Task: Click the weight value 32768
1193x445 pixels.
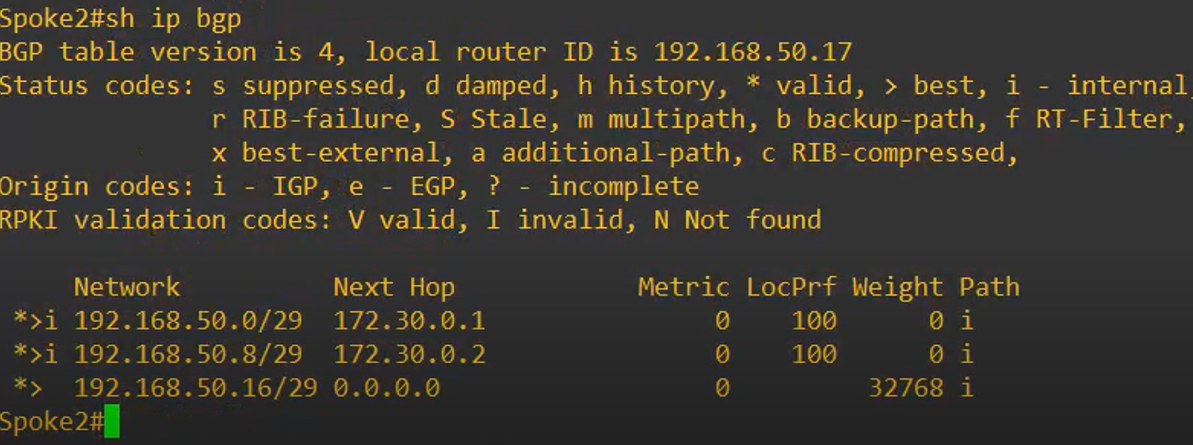Action: tap(905, 387)
